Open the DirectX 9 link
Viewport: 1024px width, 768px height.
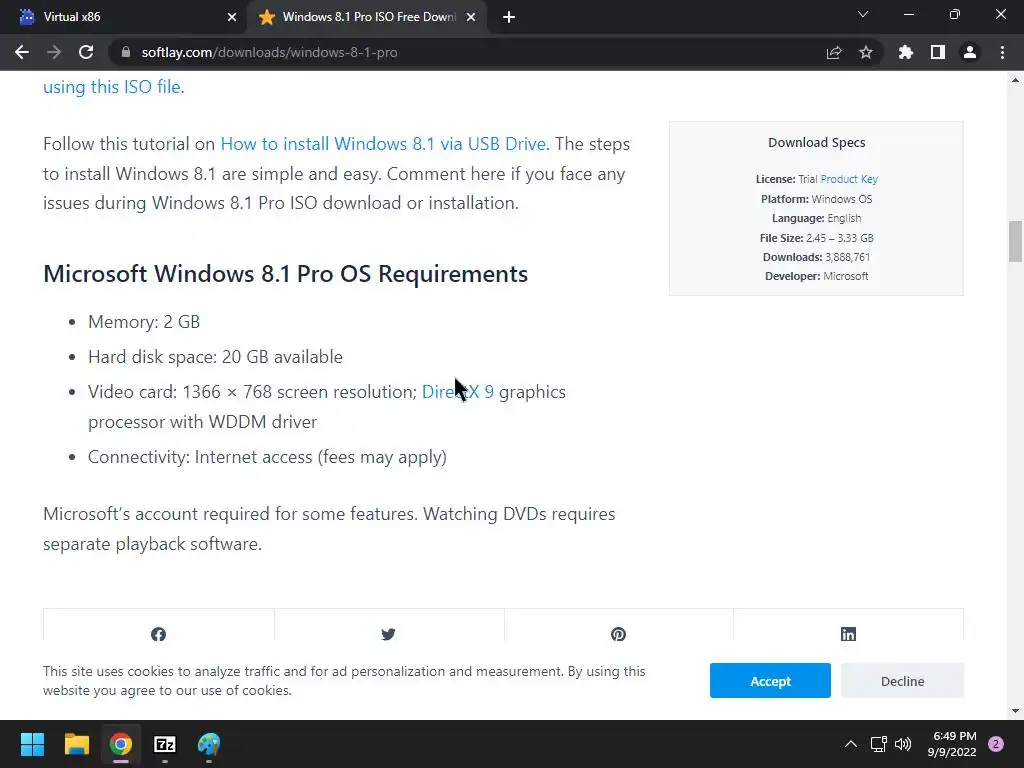458,392
